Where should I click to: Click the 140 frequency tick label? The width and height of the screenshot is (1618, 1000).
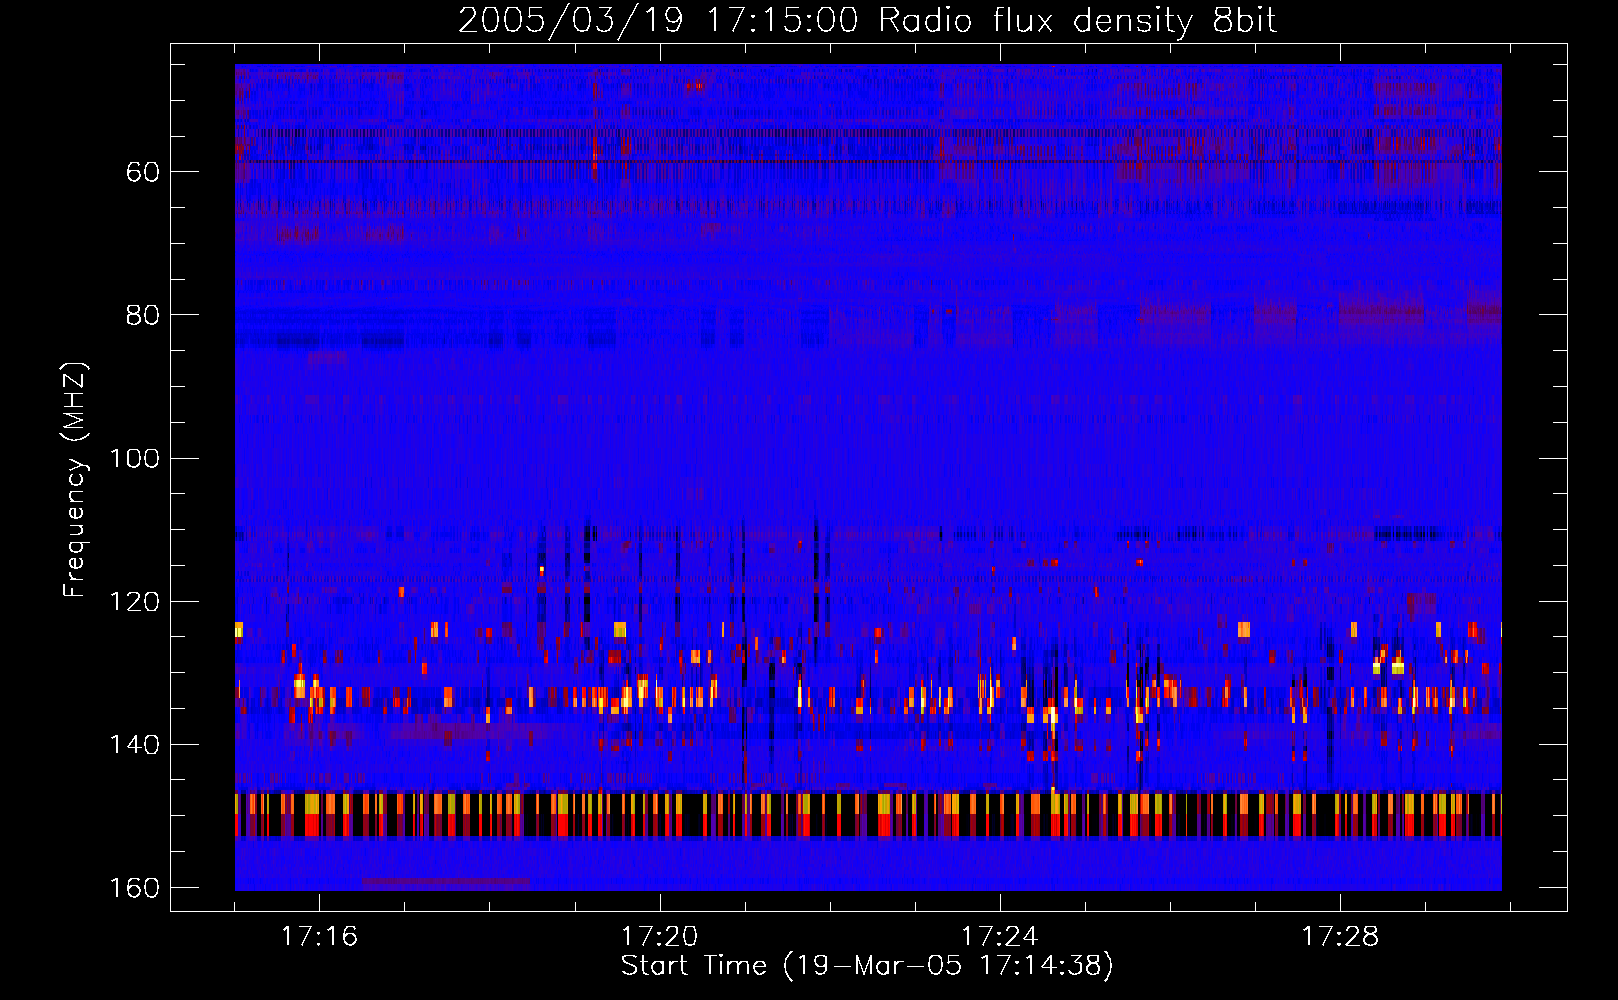134,745
